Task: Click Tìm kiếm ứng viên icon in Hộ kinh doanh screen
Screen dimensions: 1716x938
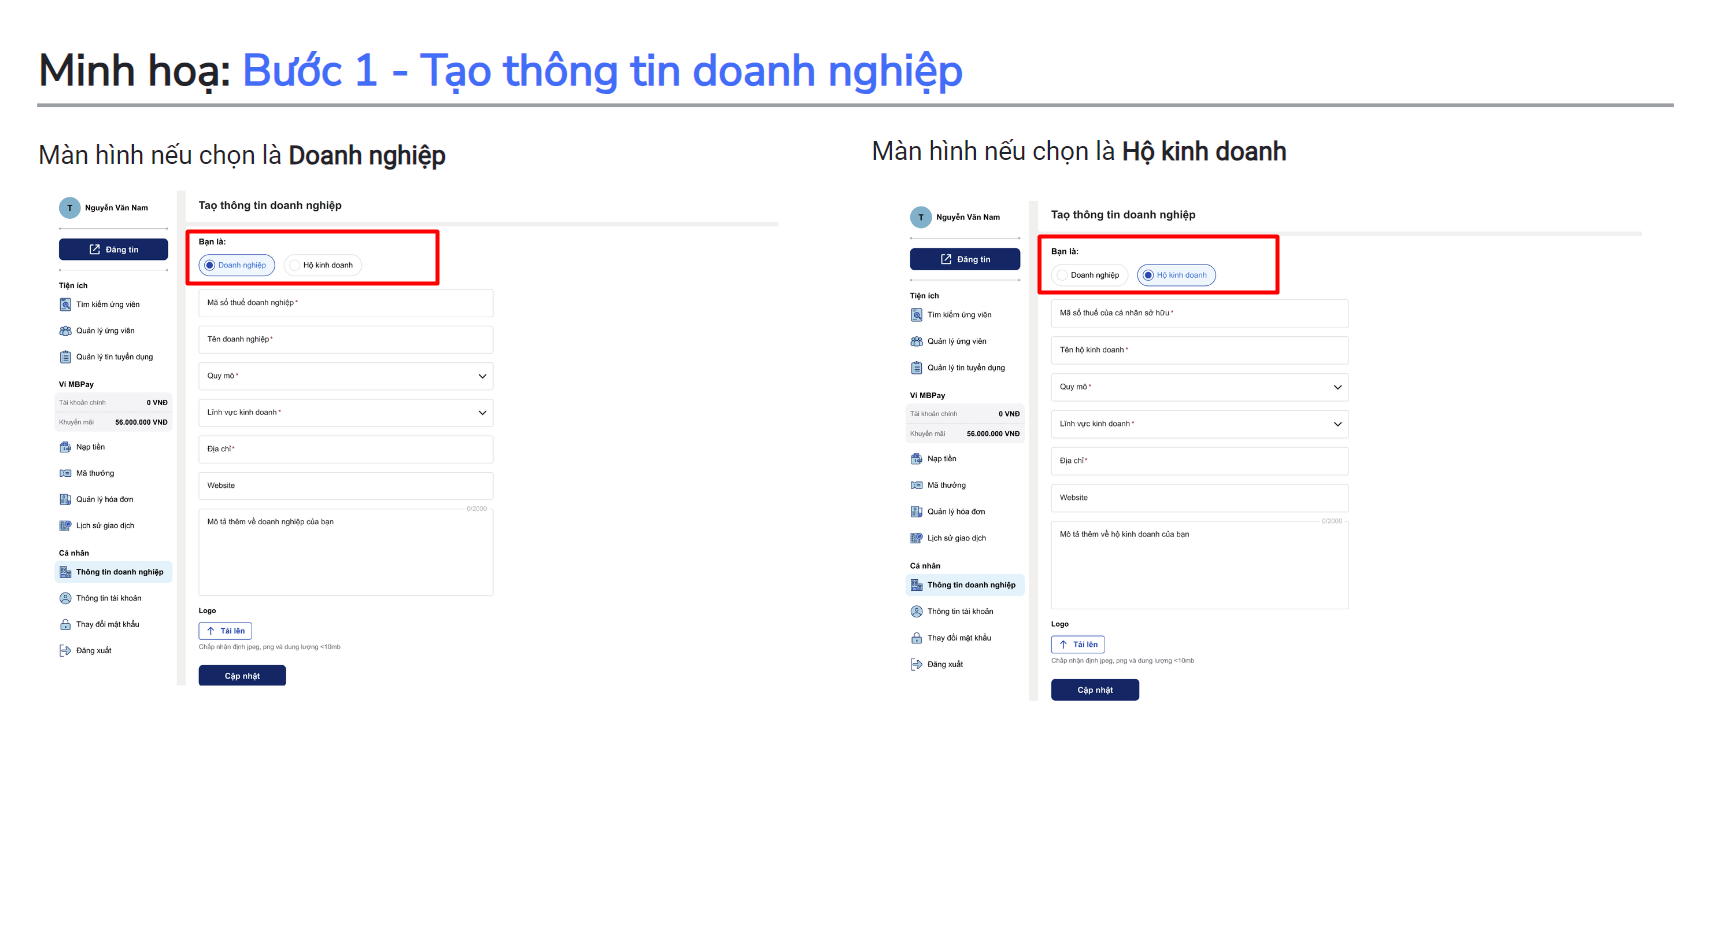Action: point(916,315)
